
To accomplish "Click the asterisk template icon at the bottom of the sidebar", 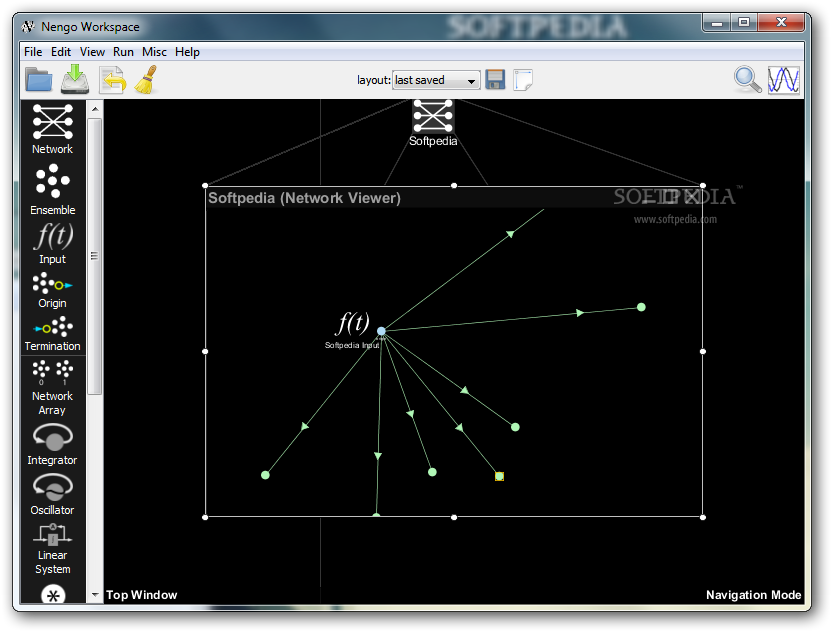I will point(53,595).
